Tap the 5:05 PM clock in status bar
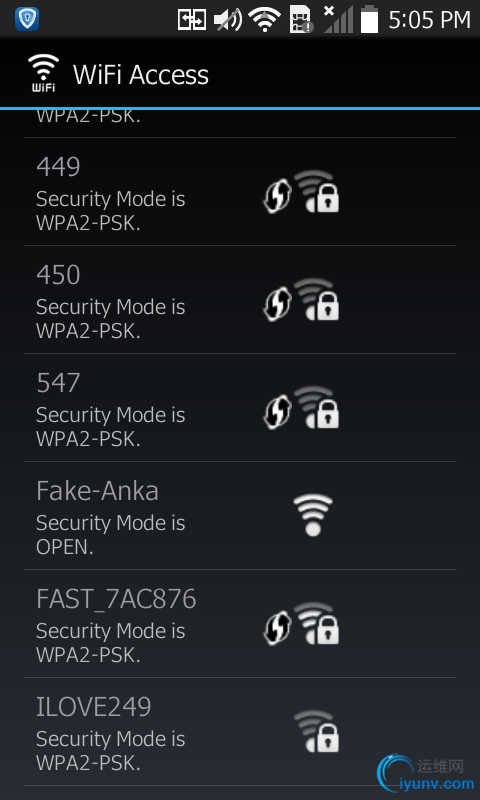 (x=430, y=20)
